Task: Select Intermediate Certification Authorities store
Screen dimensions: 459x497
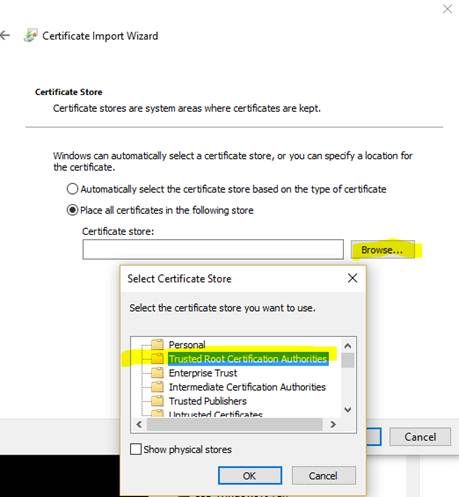Action: [247, 387]
